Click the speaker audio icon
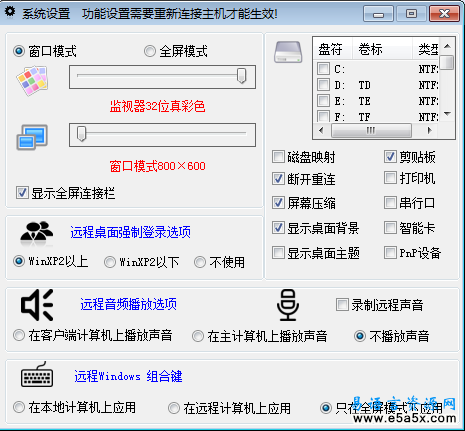465x431 pixels. click(x=37, y=305)
